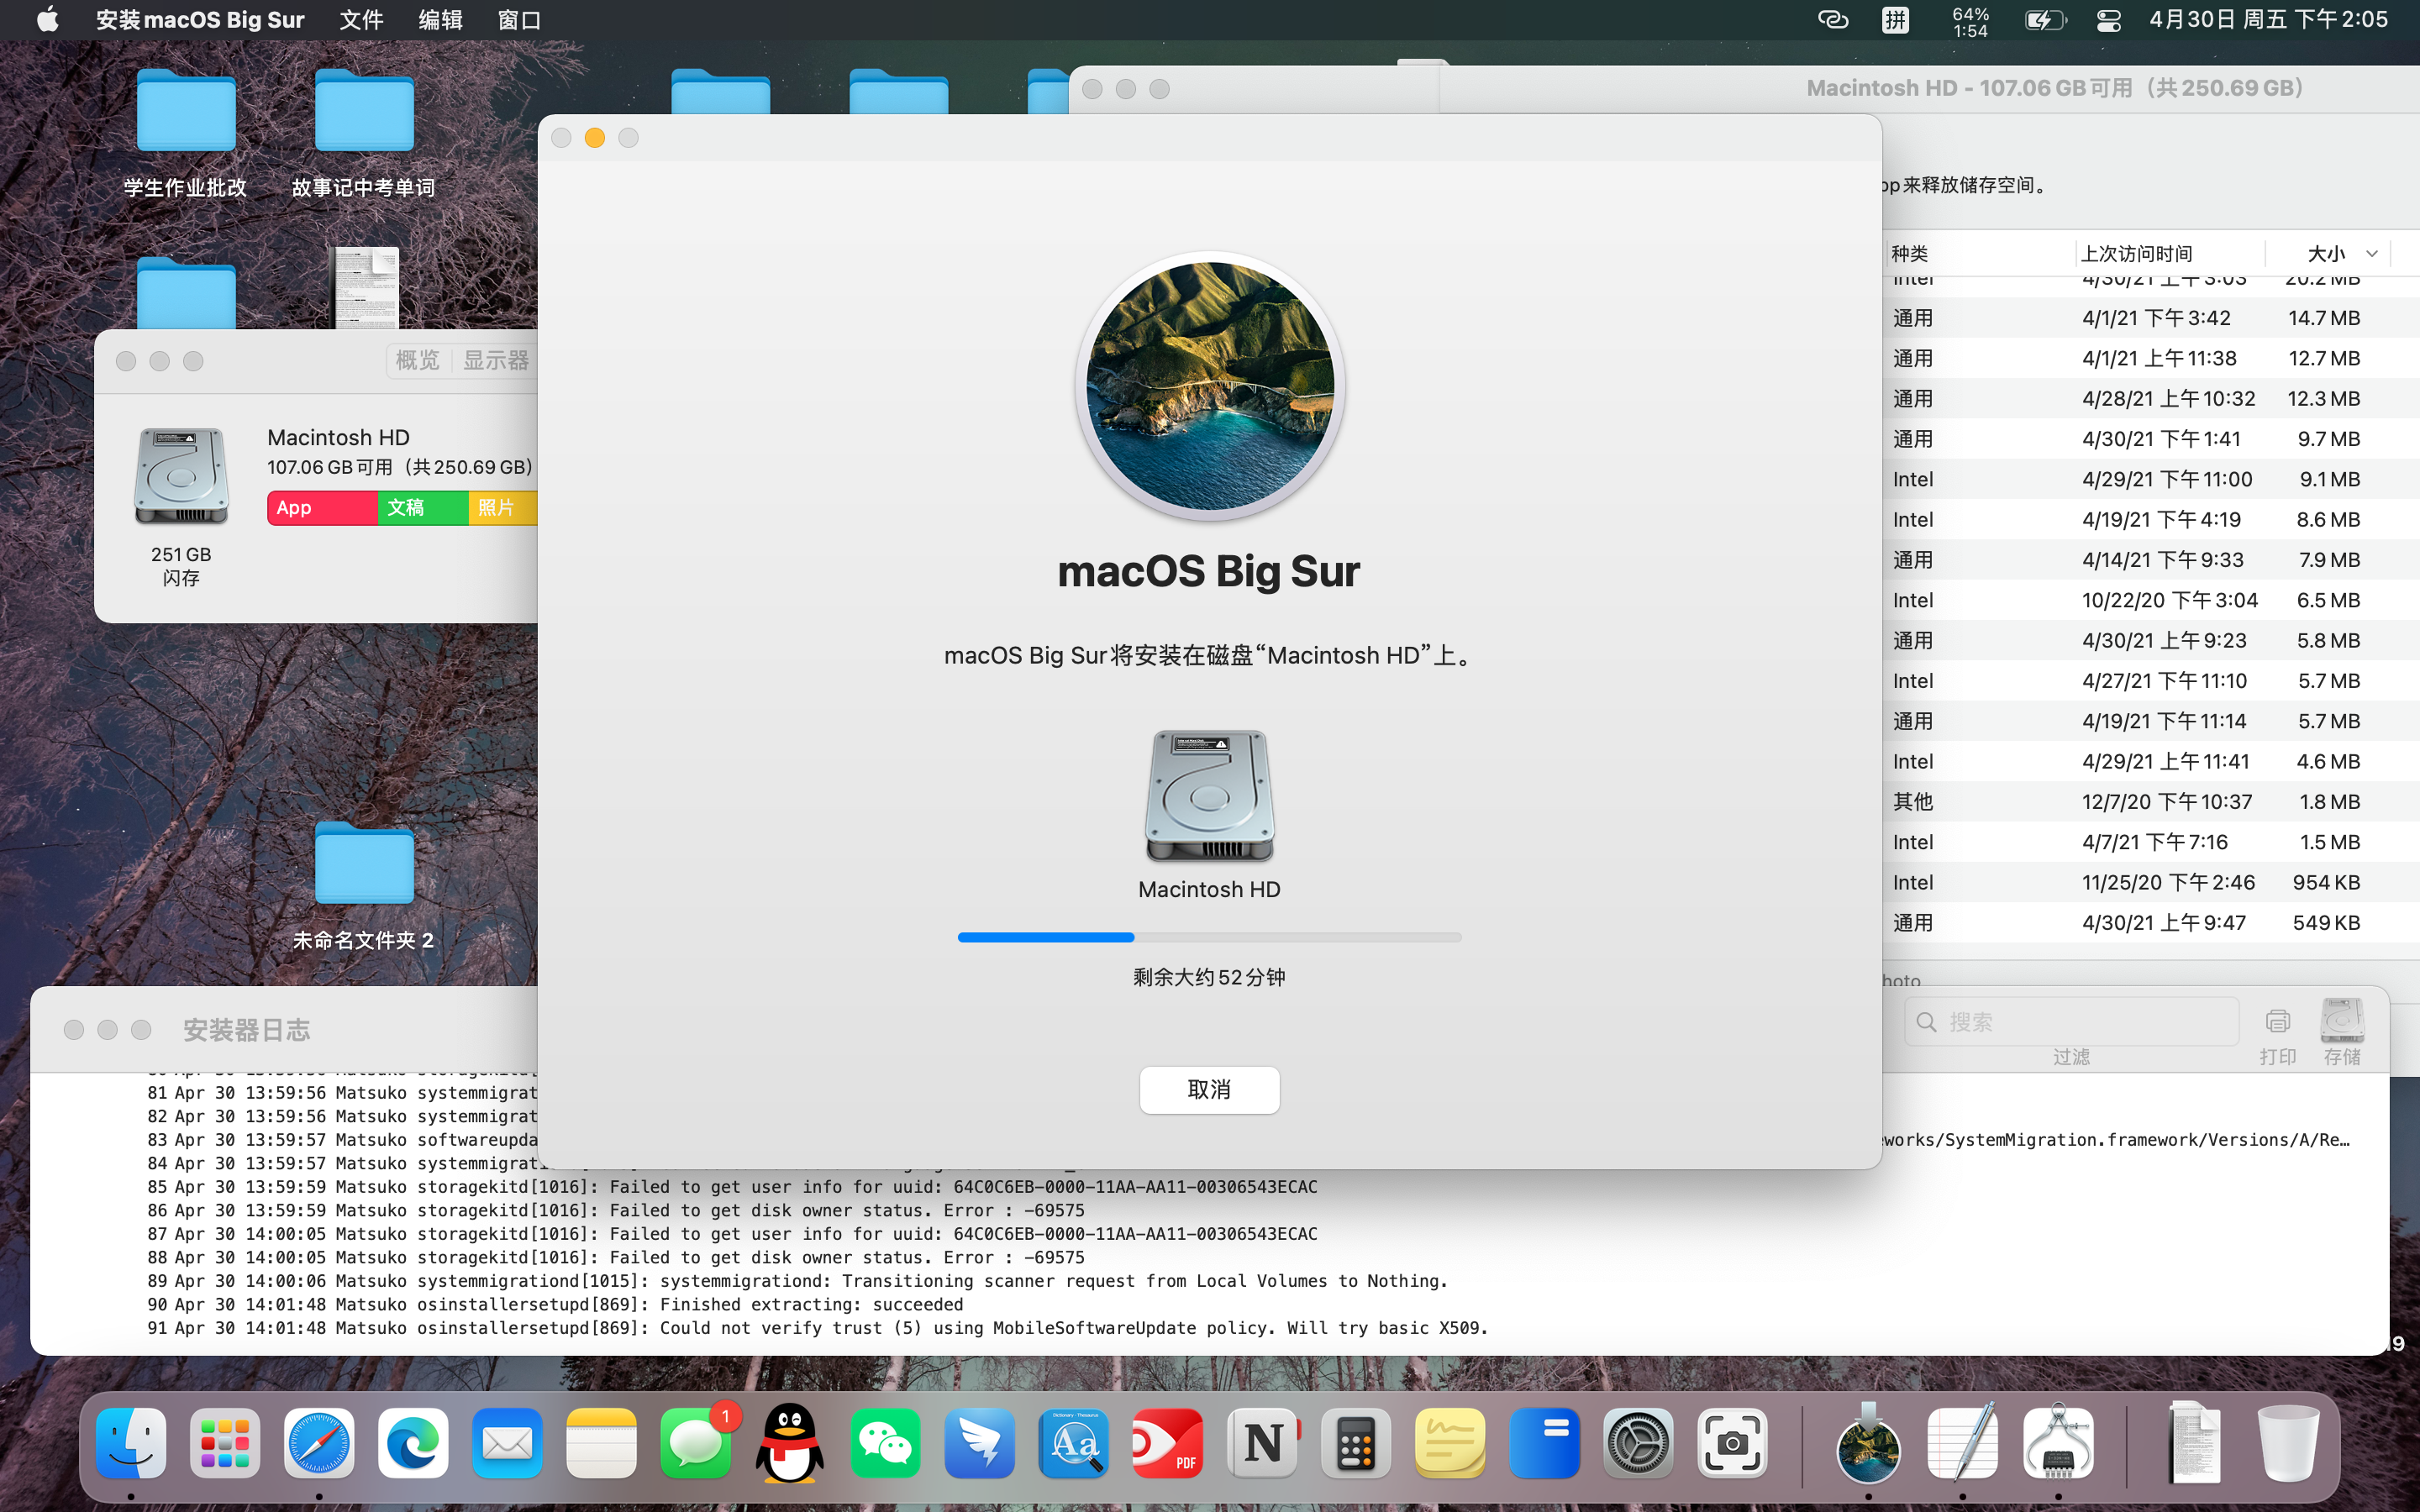Click the battery status icon
Screen dimensions: 2420x1512
point(2043,20)
